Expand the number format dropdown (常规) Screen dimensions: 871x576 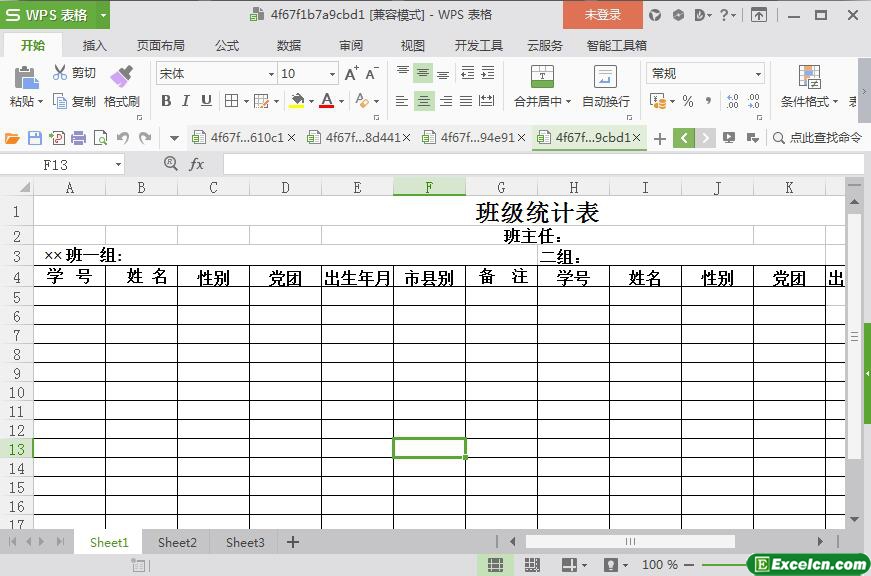point(758,74)
